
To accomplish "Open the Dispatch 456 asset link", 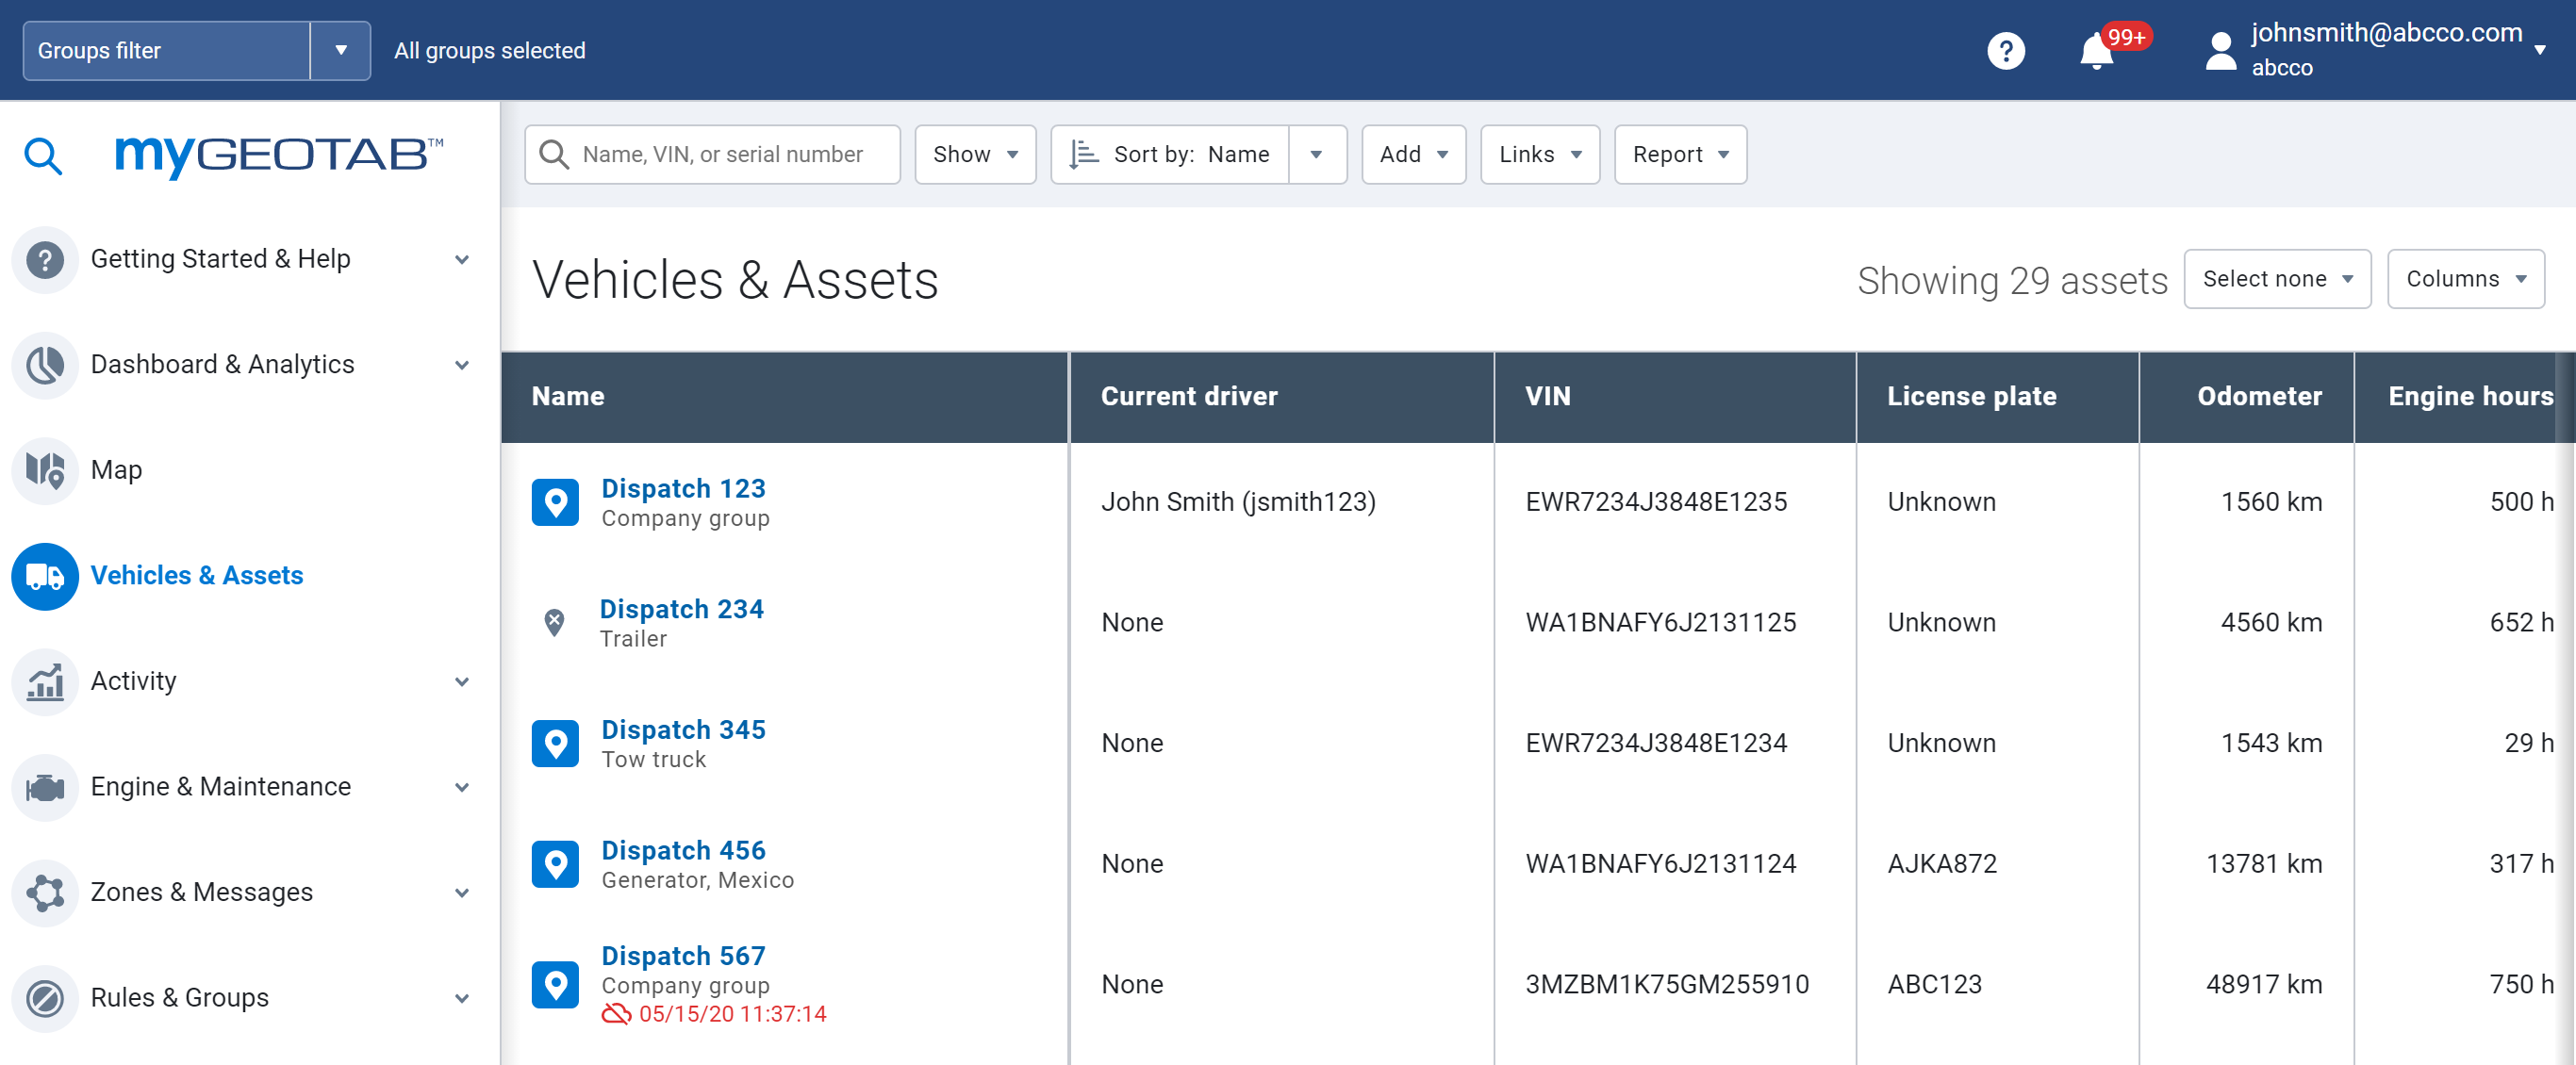I will point(683,850).
